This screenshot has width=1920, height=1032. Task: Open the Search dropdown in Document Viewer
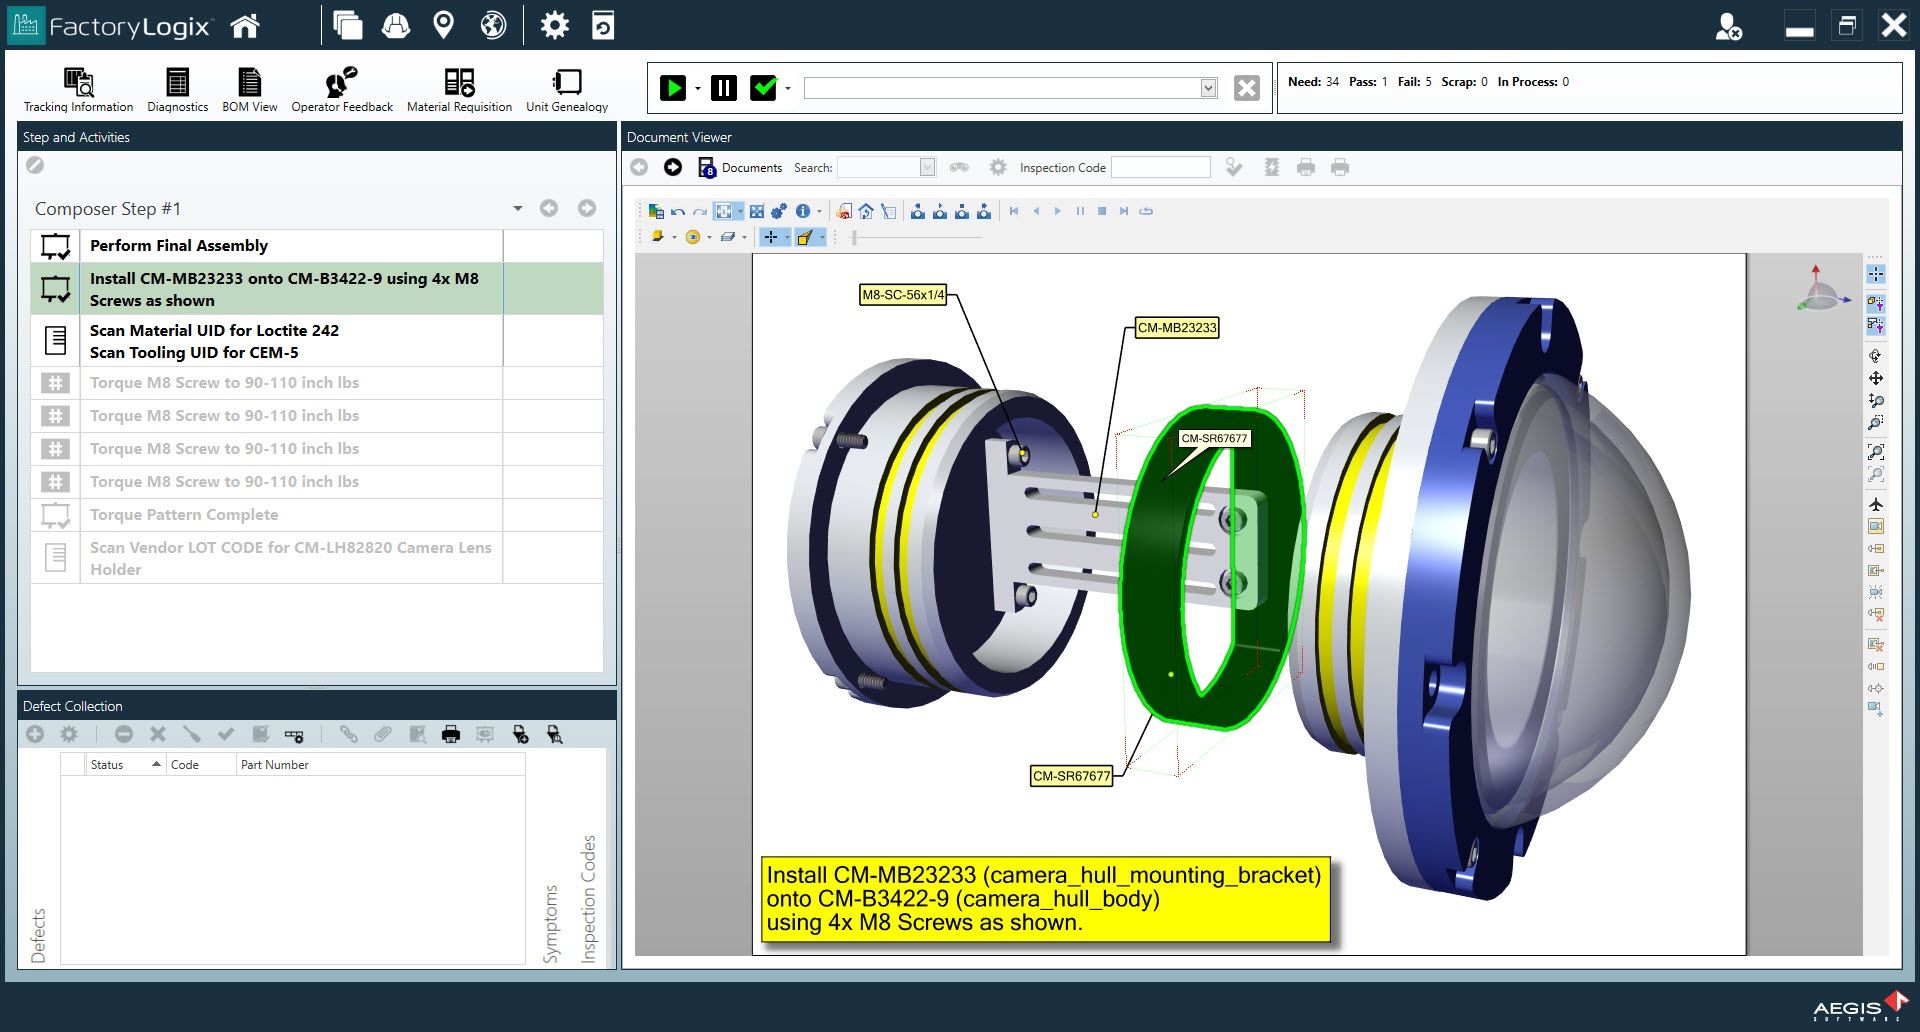(926, 167)
